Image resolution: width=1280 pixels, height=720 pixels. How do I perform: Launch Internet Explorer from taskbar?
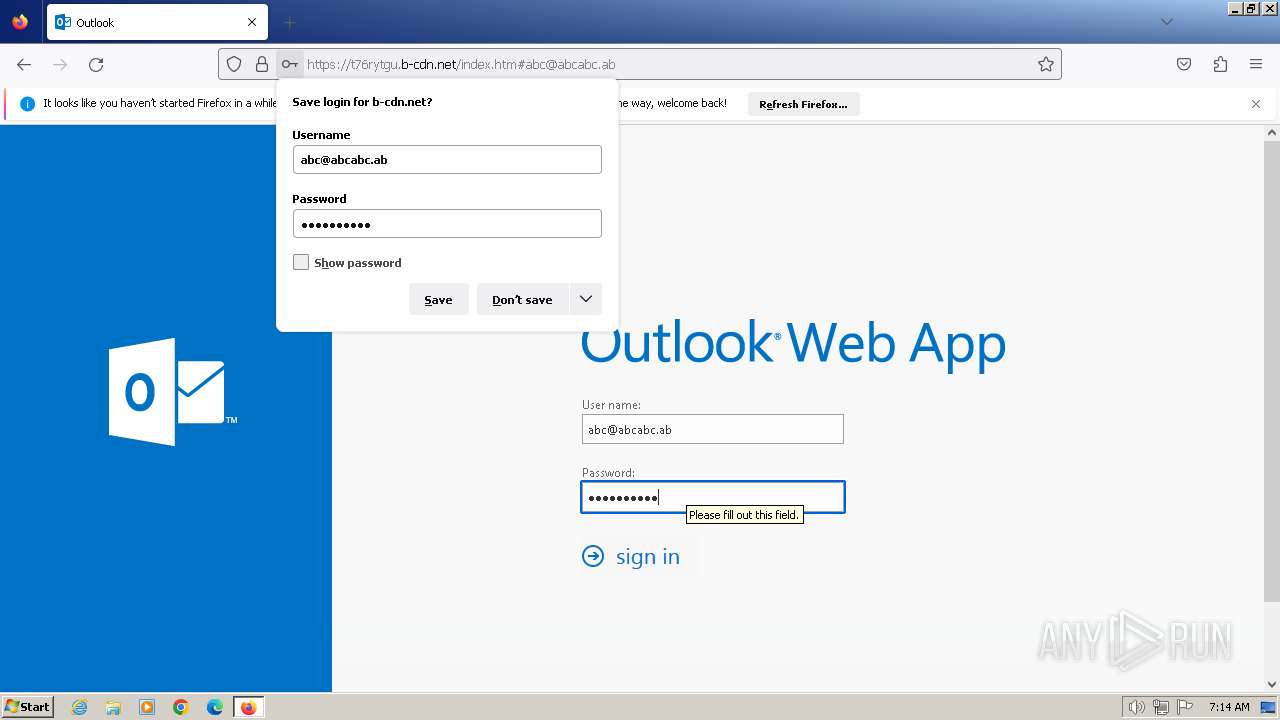click(x=79, y=707)
